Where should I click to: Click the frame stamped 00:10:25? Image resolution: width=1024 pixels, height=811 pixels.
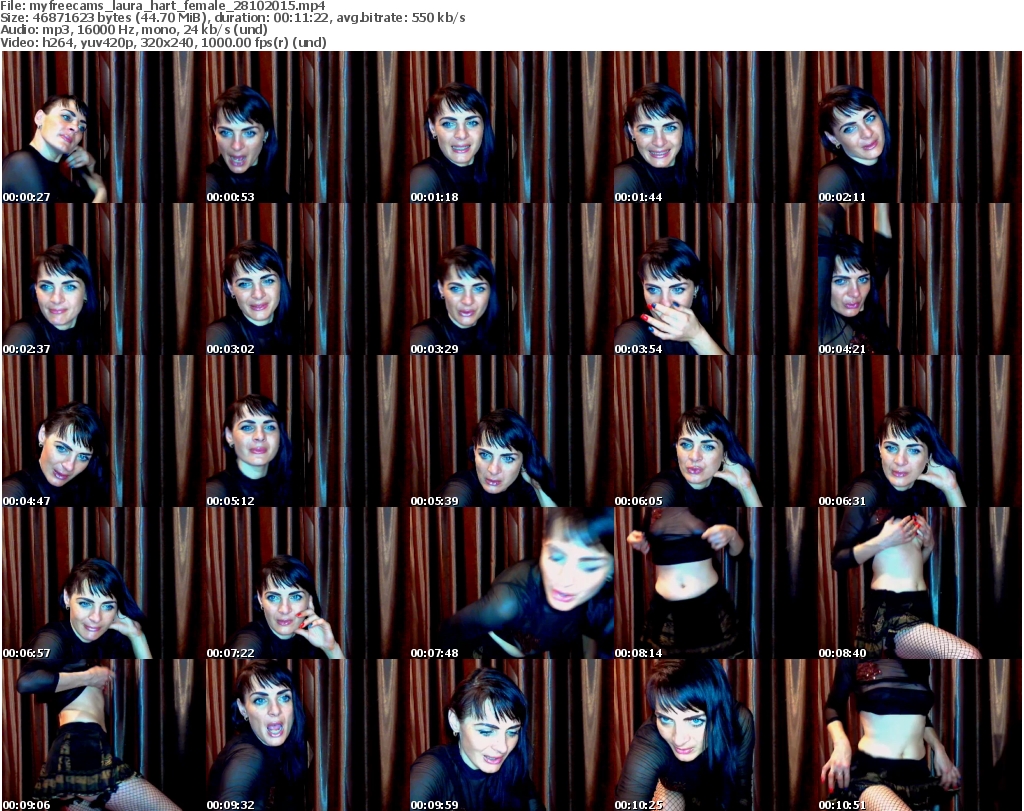pos(715,735)
